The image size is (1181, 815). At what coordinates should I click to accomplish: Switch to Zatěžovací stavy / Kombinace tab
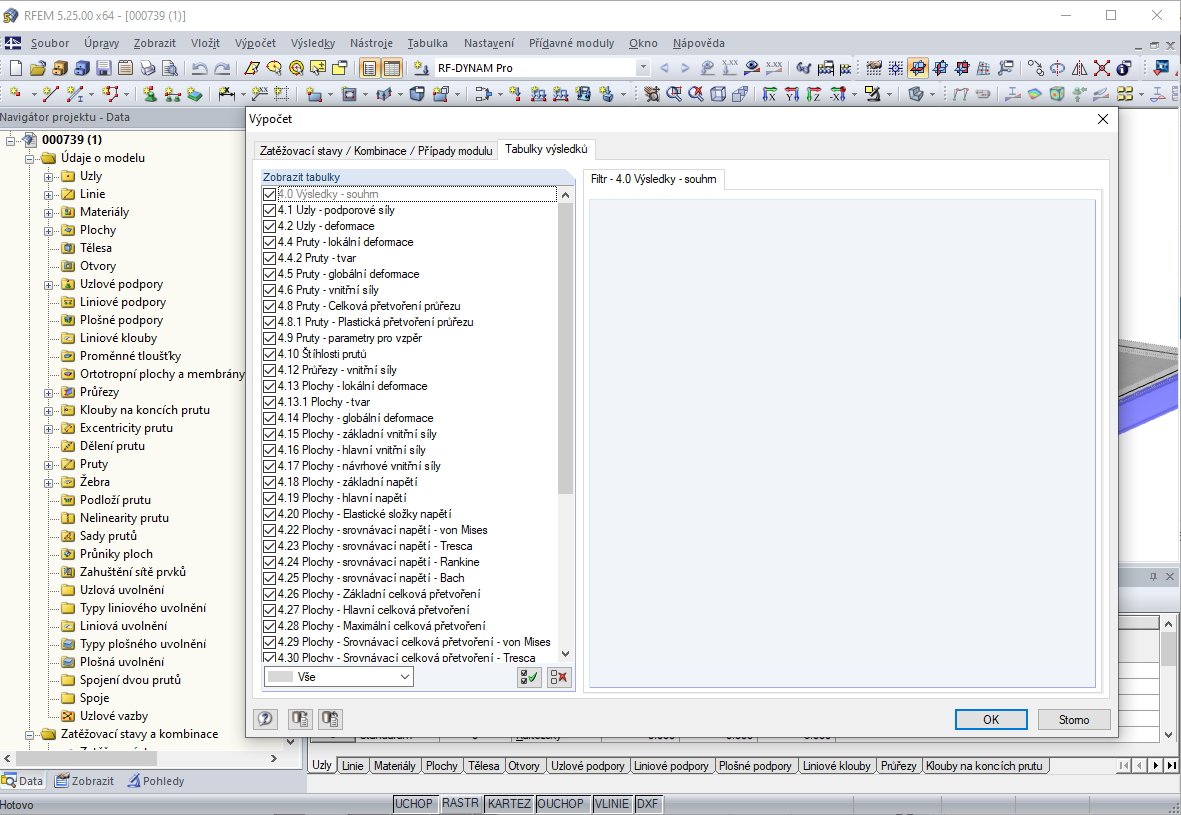(375, 151)
